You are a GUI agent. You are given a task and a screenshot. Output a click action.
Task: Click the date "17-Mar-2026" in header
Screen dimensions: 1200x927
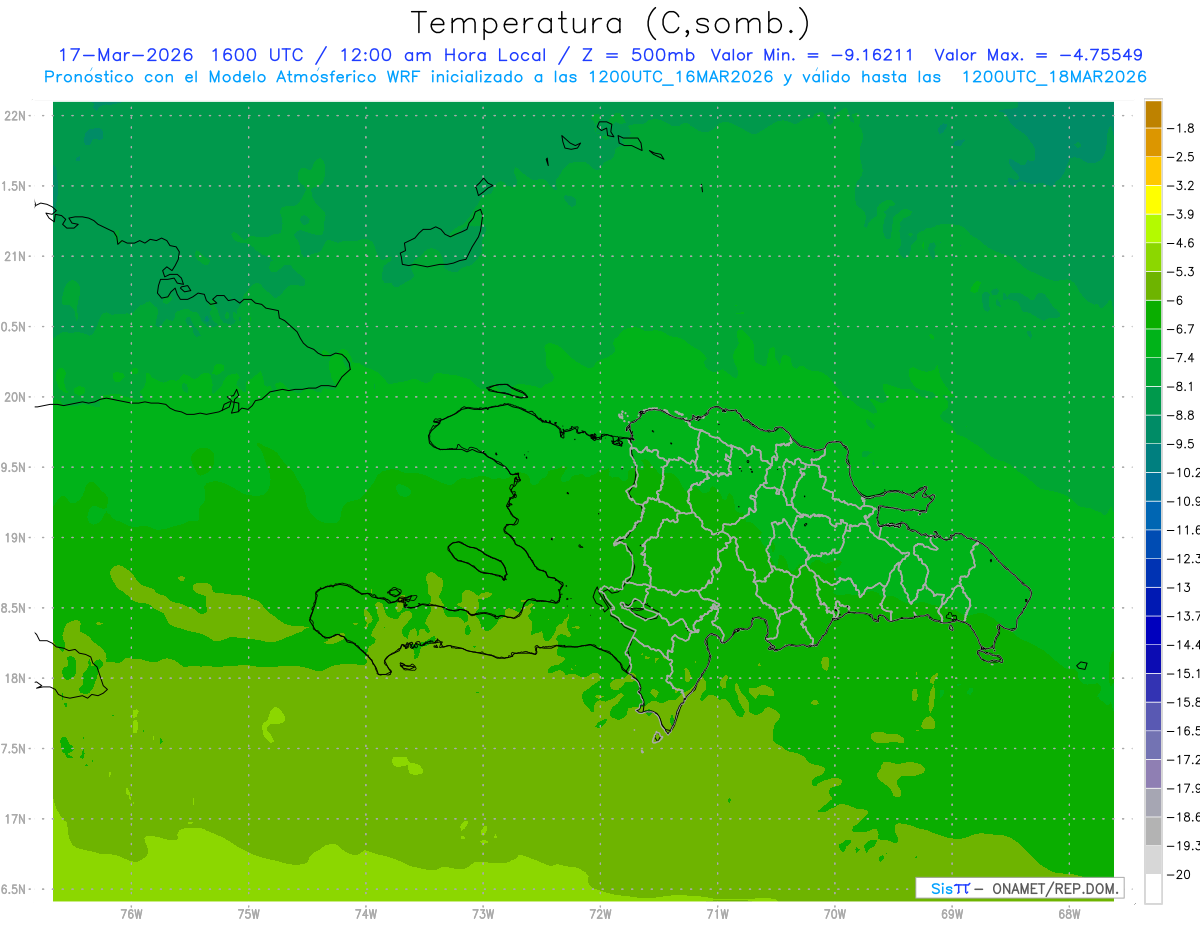coord(125,55)
